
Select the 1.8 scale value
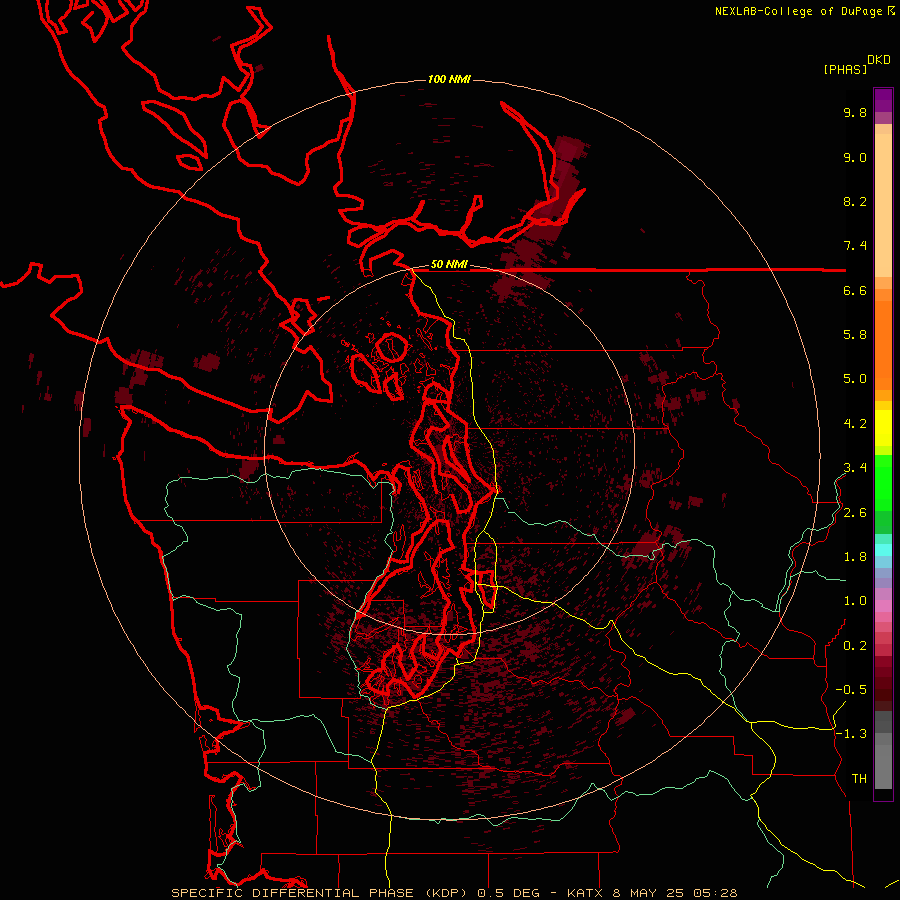(855, 557)
